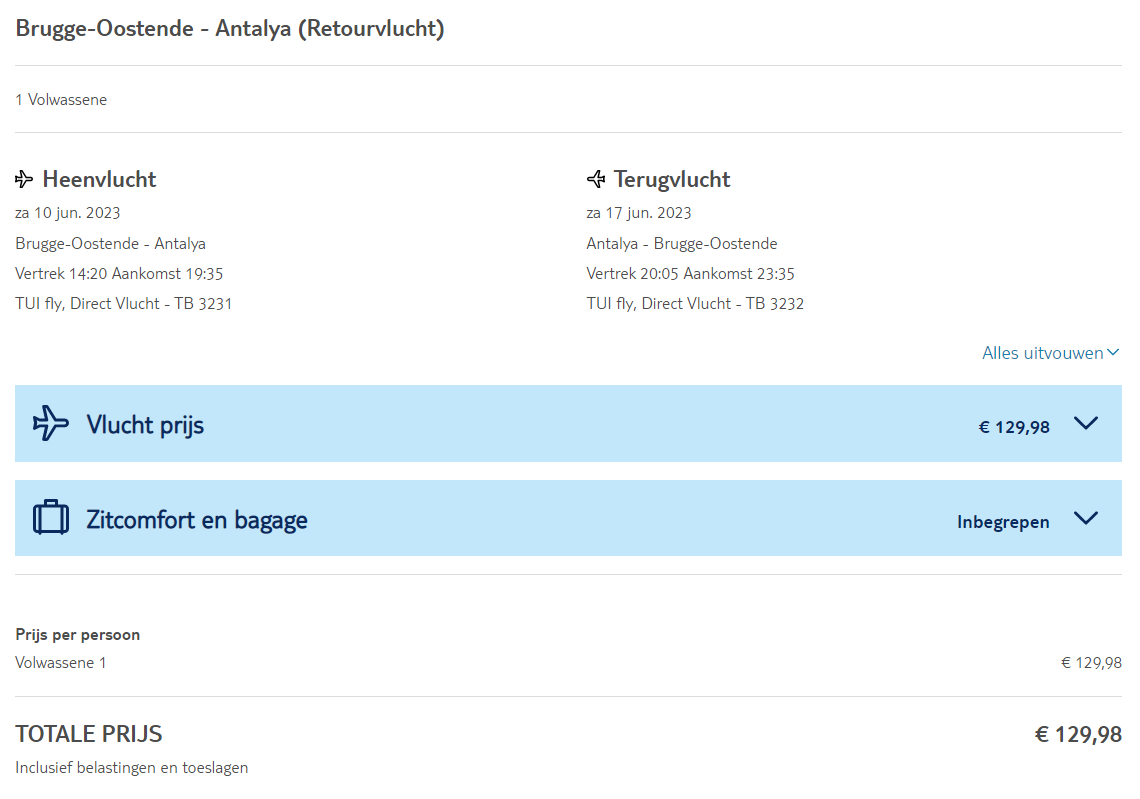Viewport: 1140px width, 799px height.
Task: Click the airplane icon in Vlucht prijs bar
Action: [x=51, y=424]
